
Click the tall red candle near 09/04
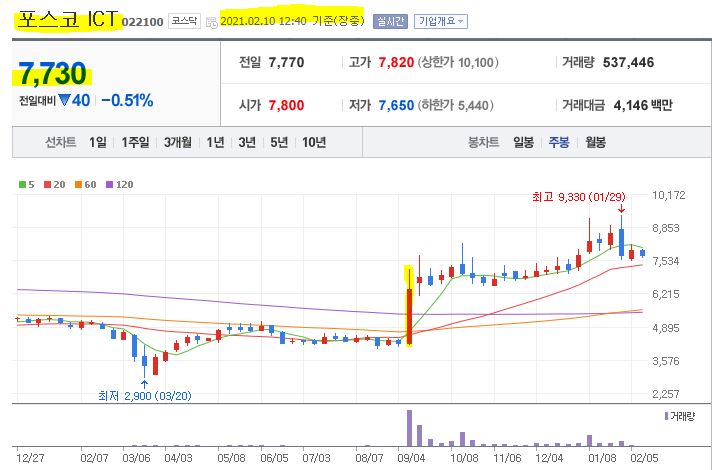[409, 317]
